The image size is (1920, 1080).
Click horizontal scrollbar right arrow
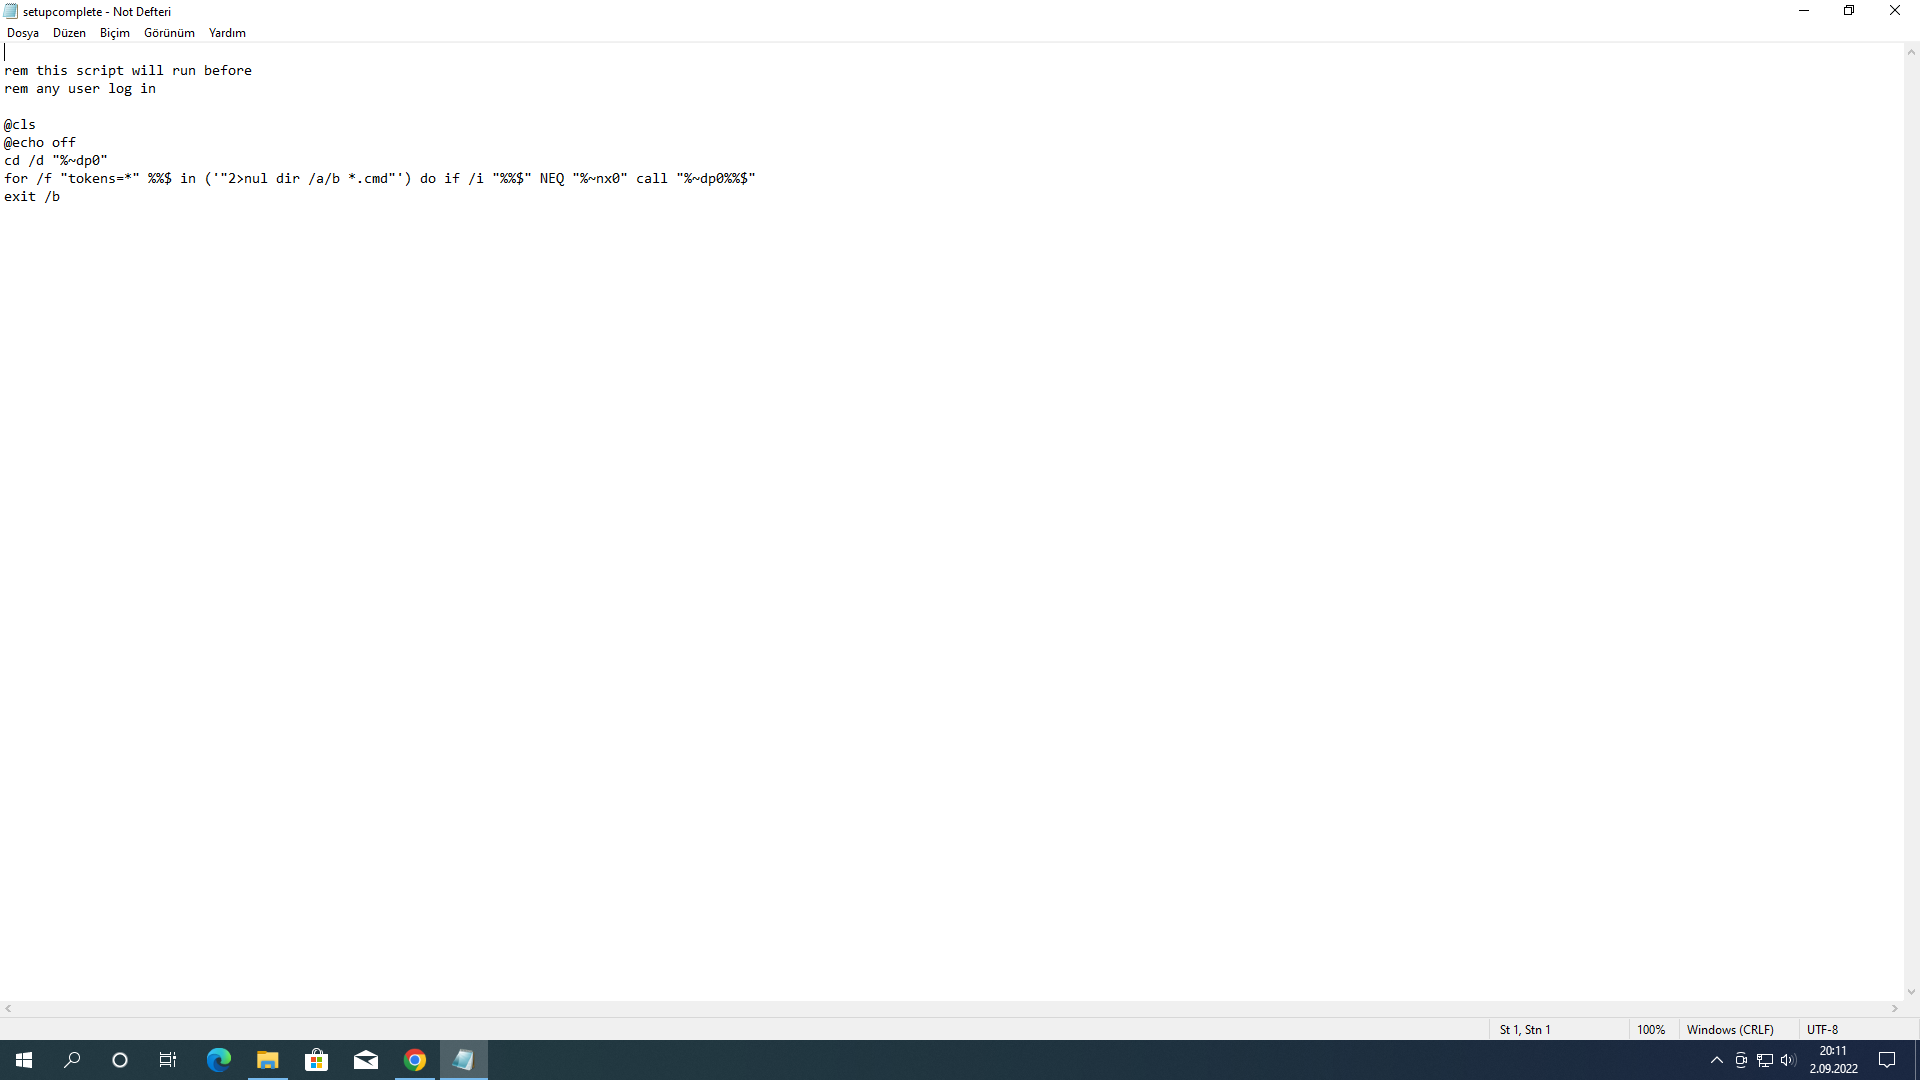1895,1009
